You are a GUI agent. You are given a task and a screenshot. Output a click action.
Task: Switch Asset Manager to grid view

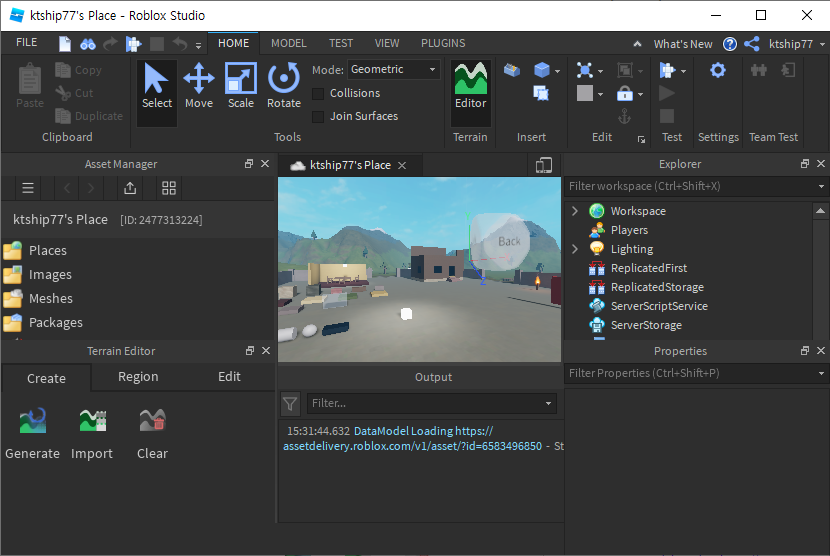click(x=169, y=188)
